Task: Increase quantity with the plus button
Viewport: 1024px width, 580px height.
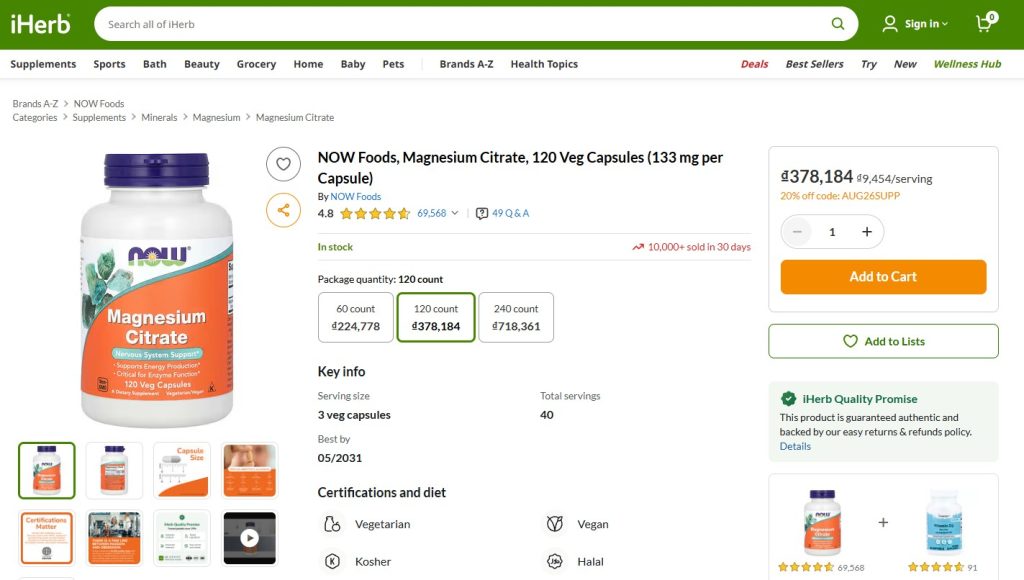Action: point(867,232)
